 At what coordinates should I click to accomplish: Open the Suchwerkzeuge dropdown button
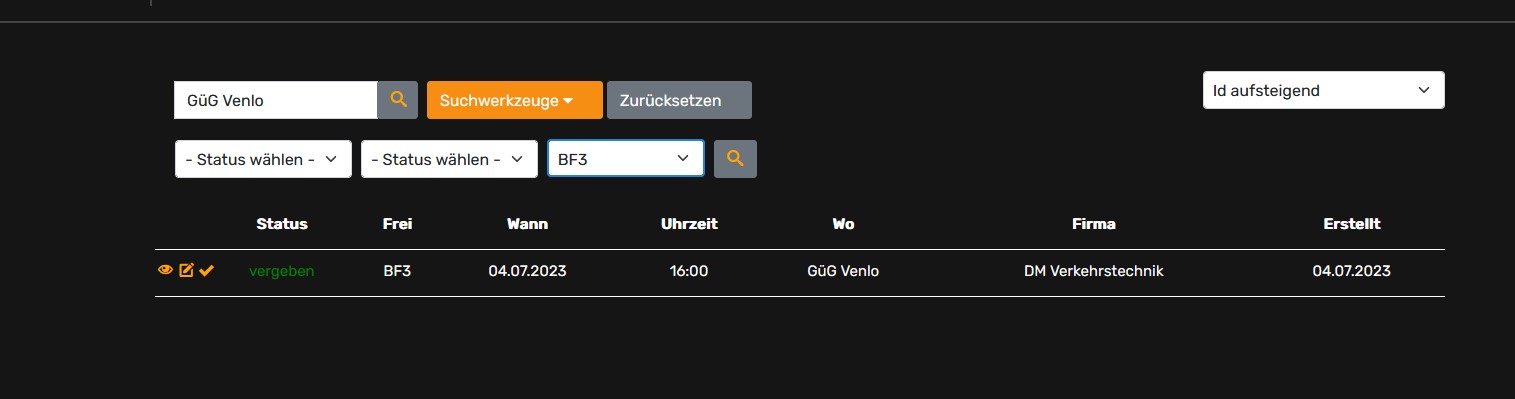click(515, 100)
